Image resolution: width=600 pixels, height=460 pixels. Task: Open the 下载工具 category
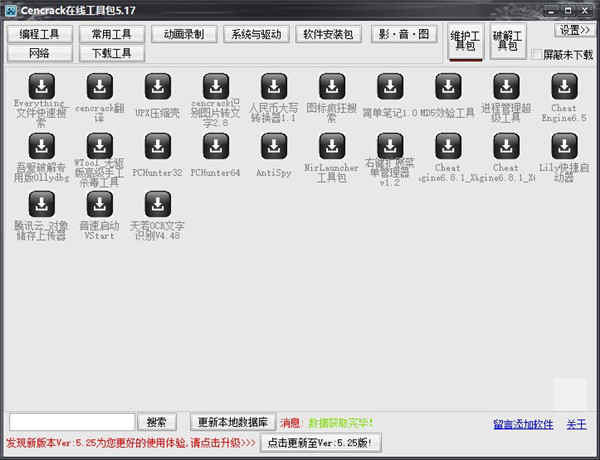pos(112,53)
